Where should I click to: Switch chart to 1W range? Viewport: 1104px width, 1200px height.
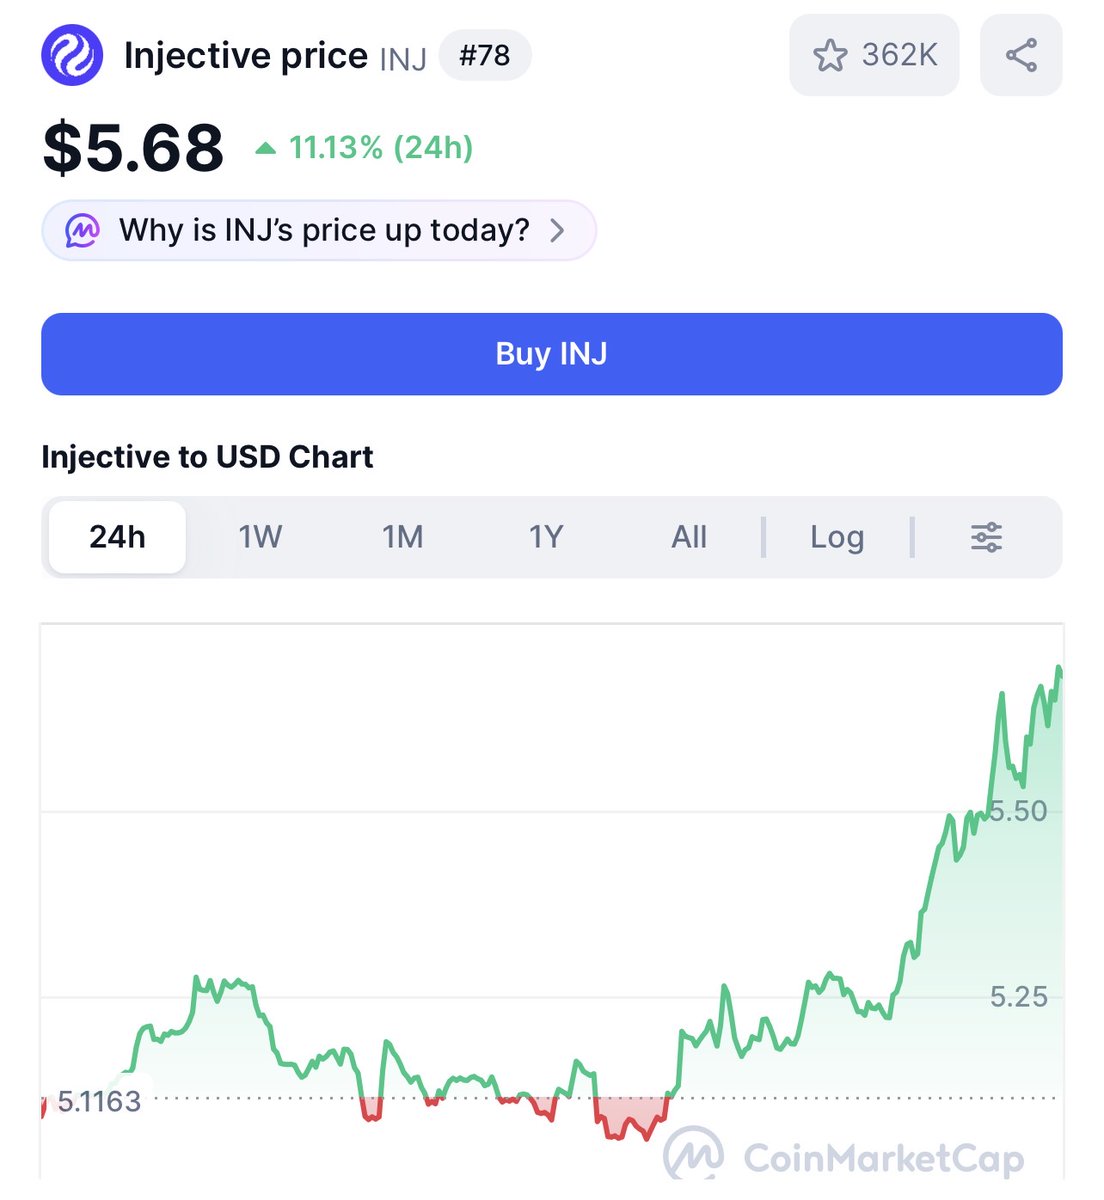(260, 537)
